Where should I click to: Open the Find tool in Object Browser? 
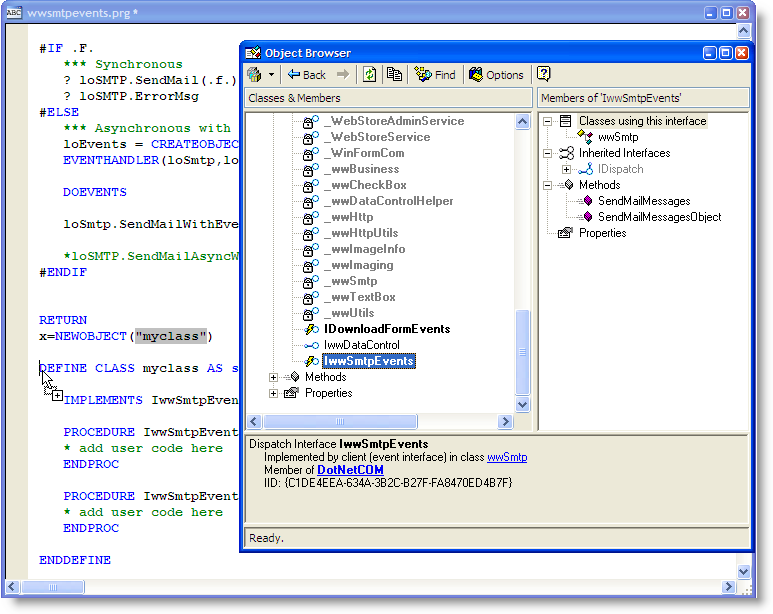pyautogui.click(x=435, y=75)
